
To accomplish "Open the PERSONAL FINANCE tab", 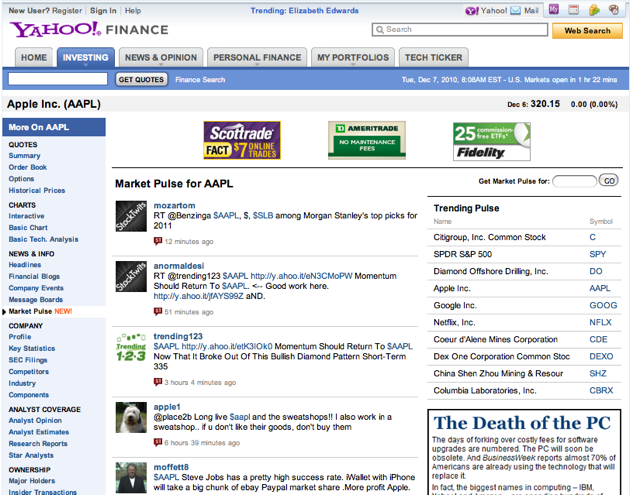I will (x=257, y=57).
